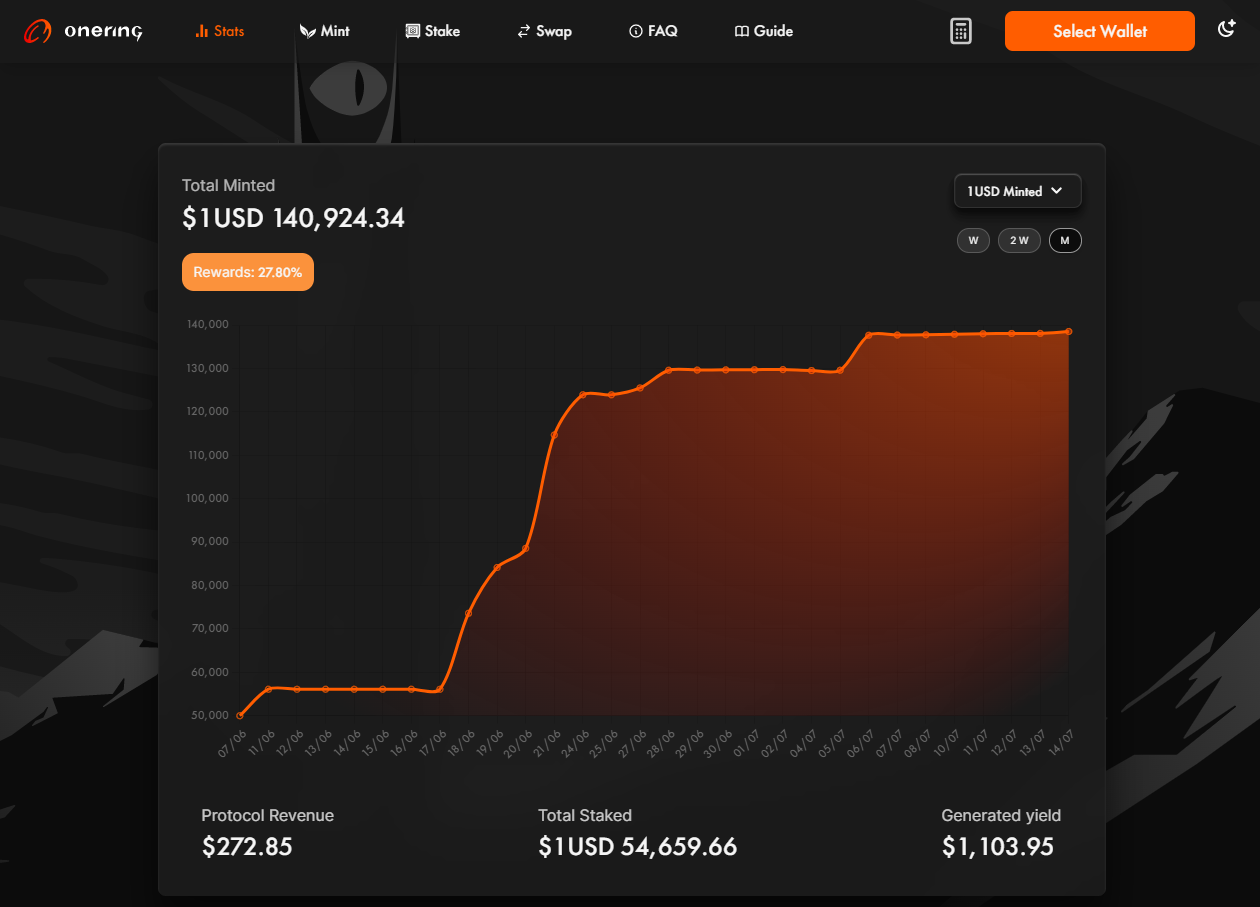Image resolution: width=1260 pixels, height=907 pixels.
Task: Click the last data point at 14/07
Action: pyautogui.click(x=1069, y=331)
